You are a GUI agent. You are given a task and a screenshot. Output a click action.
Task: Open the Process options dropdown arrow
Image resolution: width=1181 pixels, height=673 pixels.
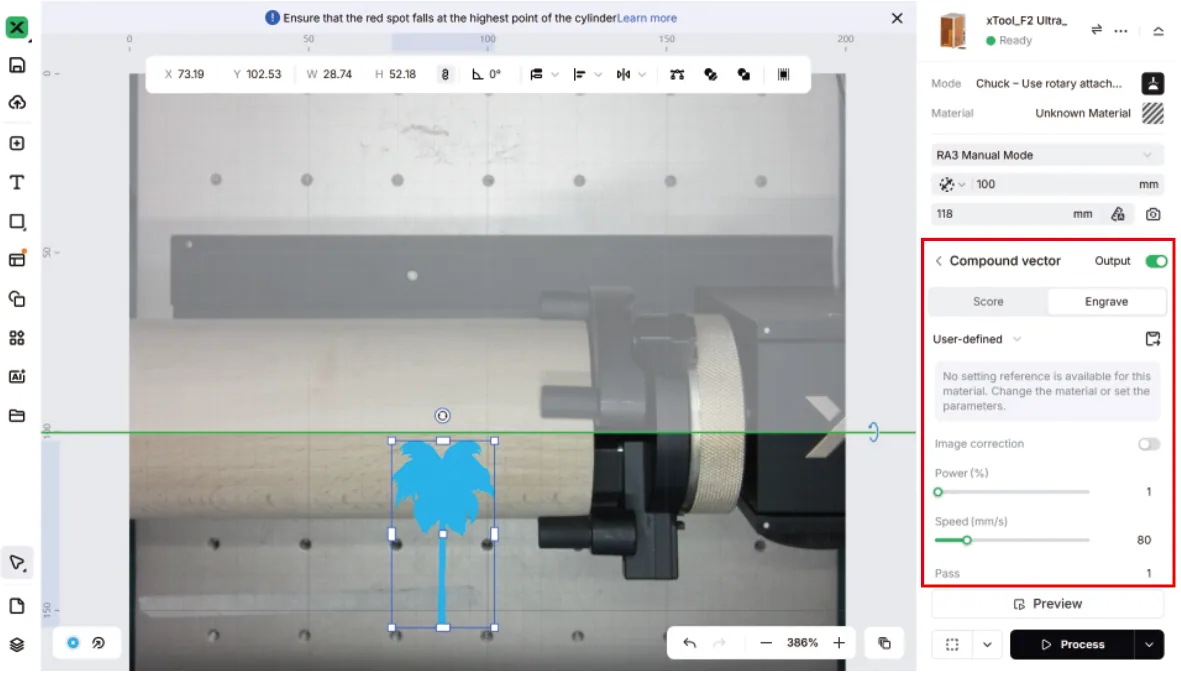[1149, 644]
